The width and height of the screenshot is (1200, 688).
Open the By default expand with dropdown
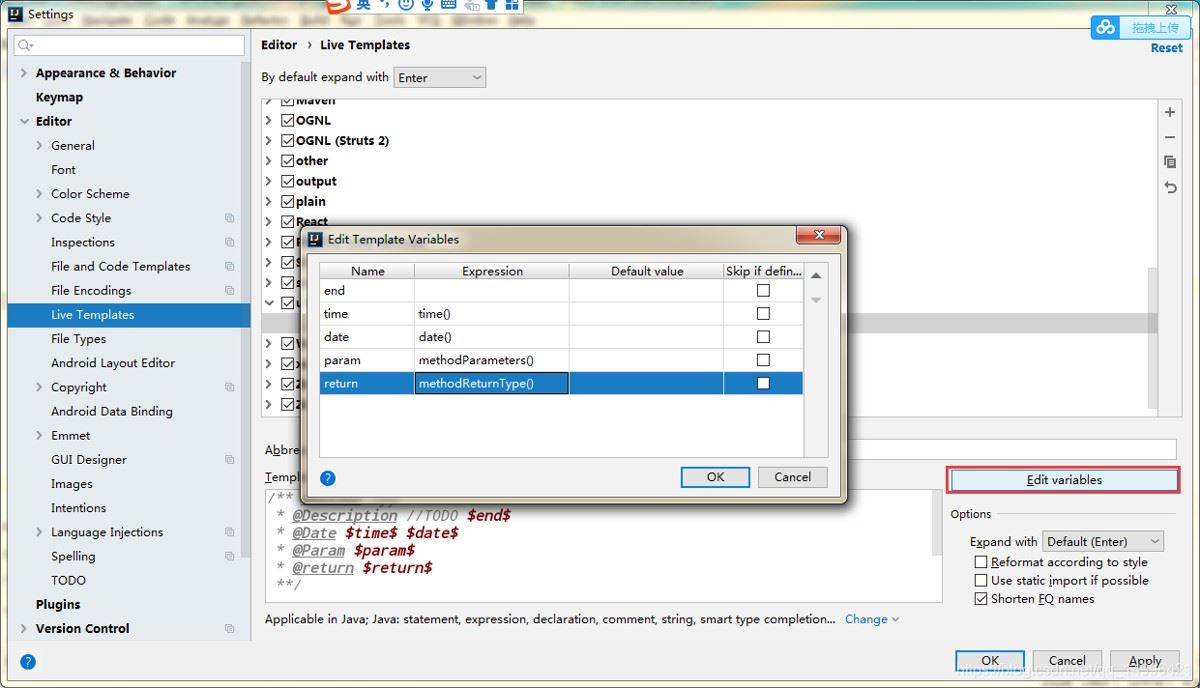[439, 77]
